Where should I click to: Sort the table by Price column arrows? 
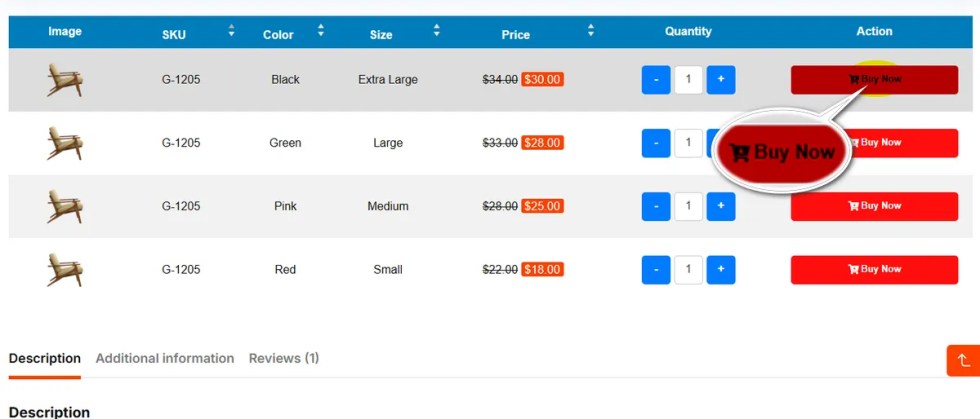click(591, 32)
